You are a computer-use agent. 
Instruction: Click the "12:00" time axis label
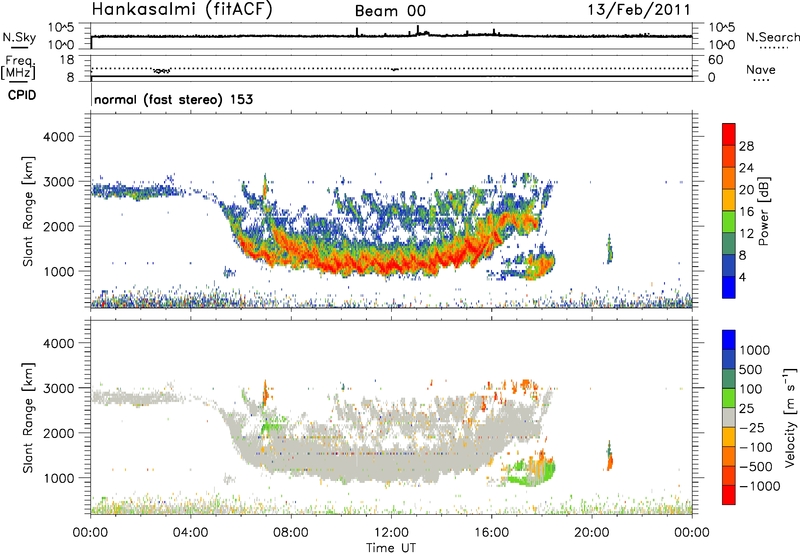pos(391,533)
